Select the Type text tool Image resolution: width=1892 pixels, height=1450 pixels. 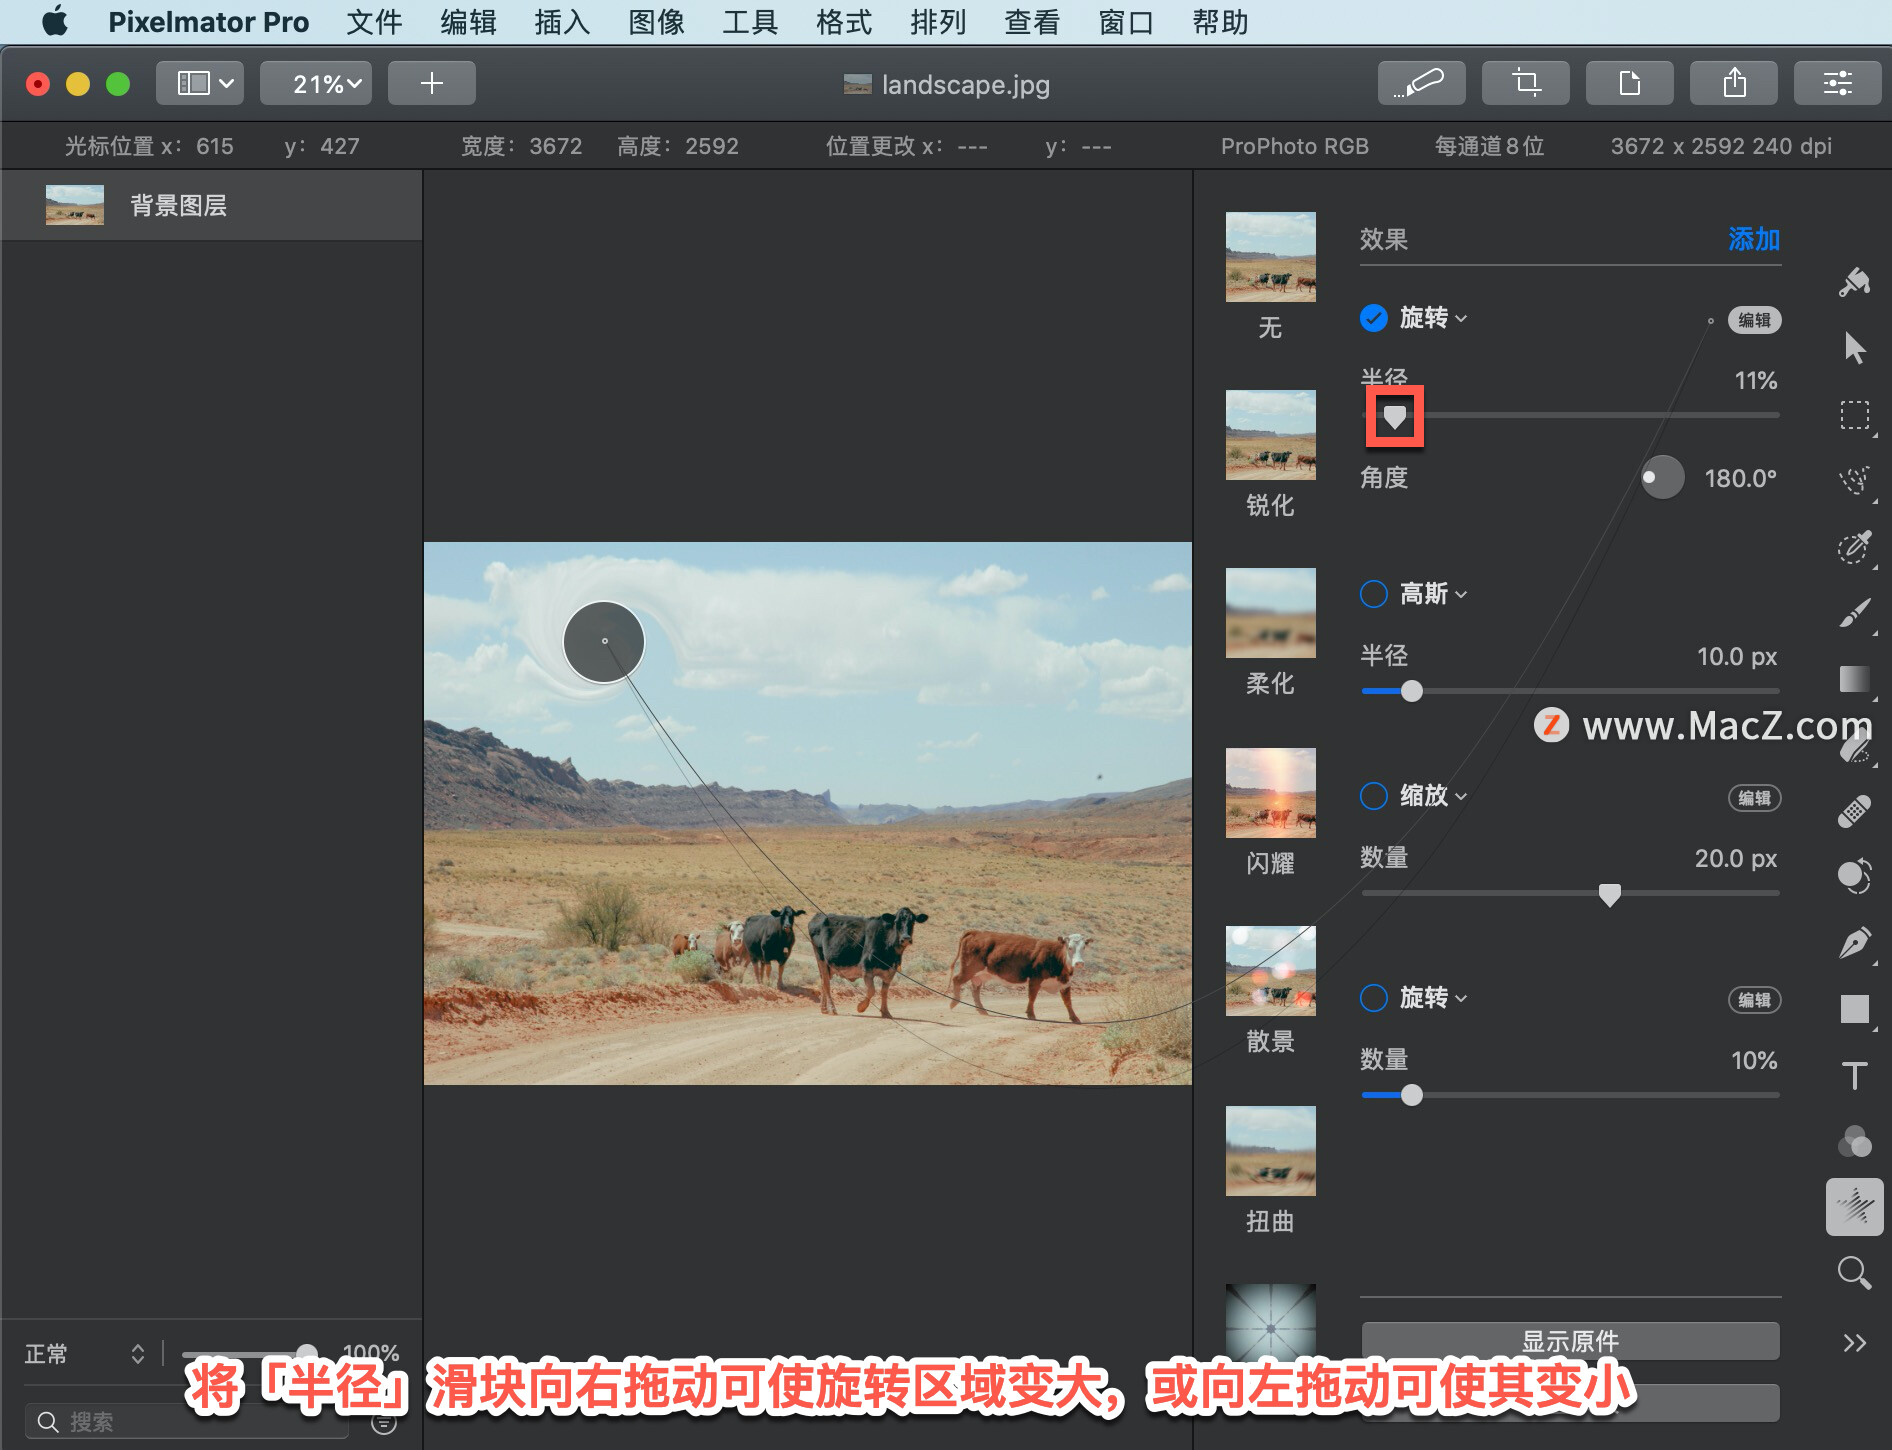click(x=1854, y=1075)
